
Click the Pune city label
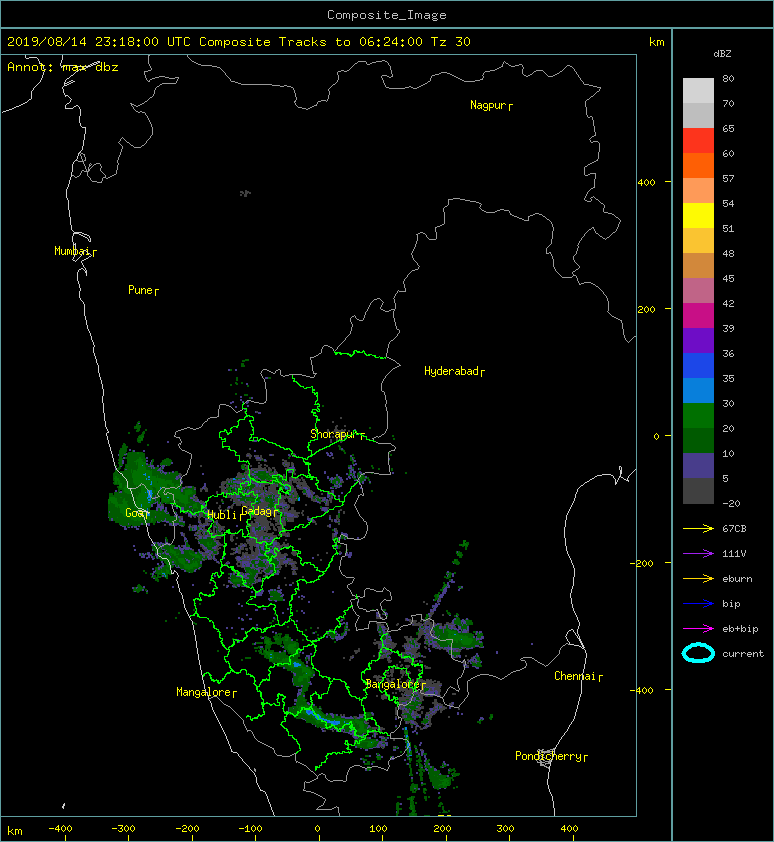[140, 290]
